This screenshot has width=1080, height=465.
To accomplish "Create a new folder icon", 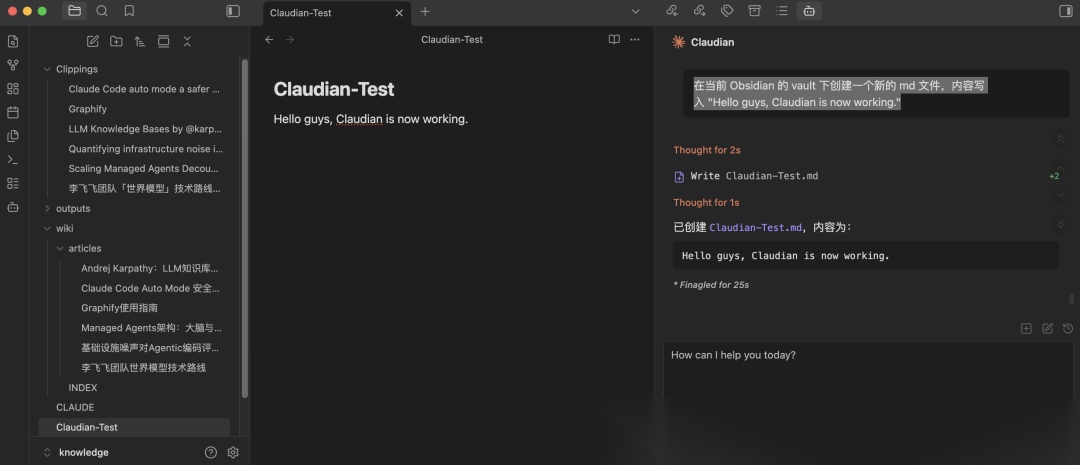I will [x=116, y=41].
